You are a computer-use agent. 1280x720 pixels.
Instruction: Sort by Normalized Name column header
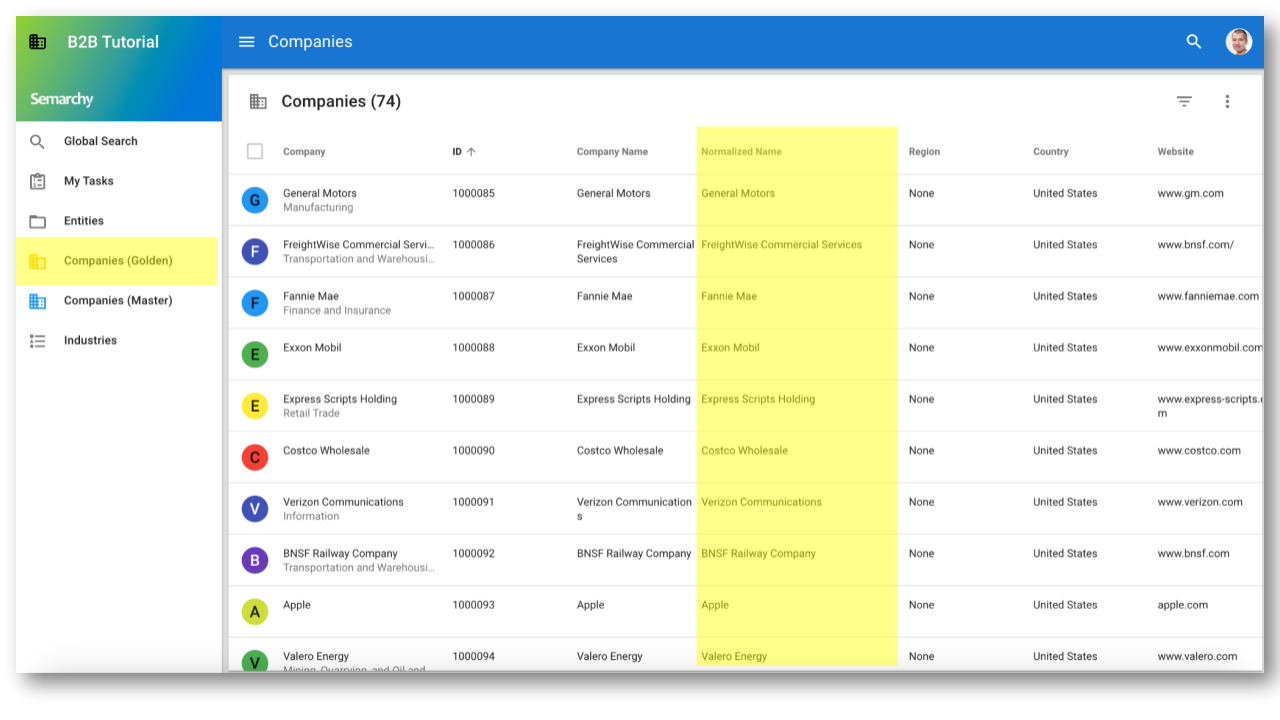pyautogui.click(x=741, y=152)
